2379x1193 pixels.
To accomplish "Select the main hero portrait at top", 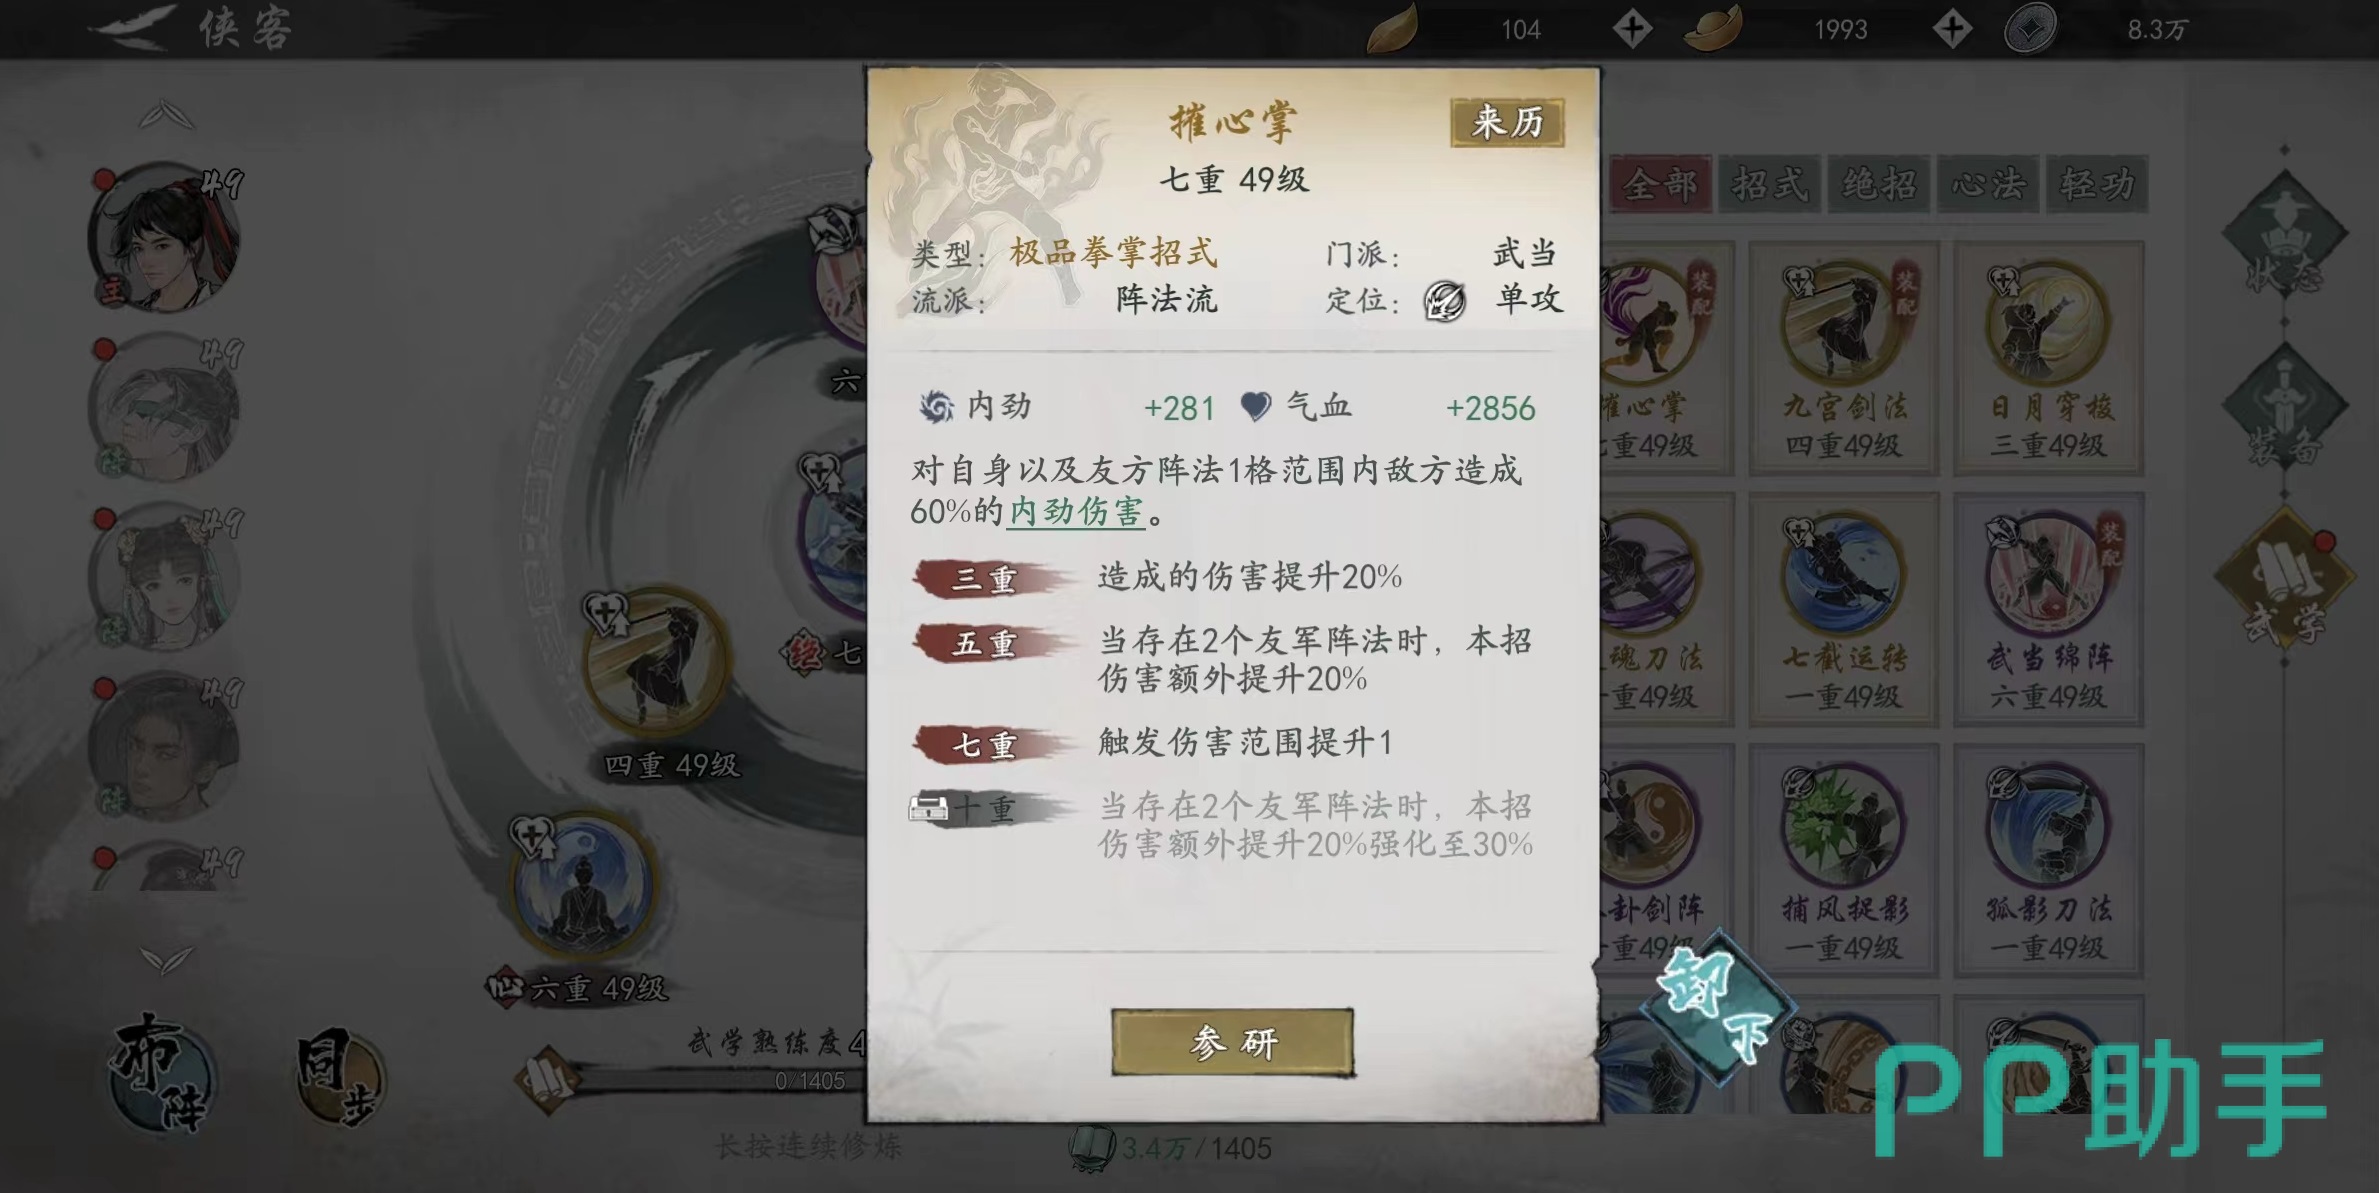I will tap(165, 238).
